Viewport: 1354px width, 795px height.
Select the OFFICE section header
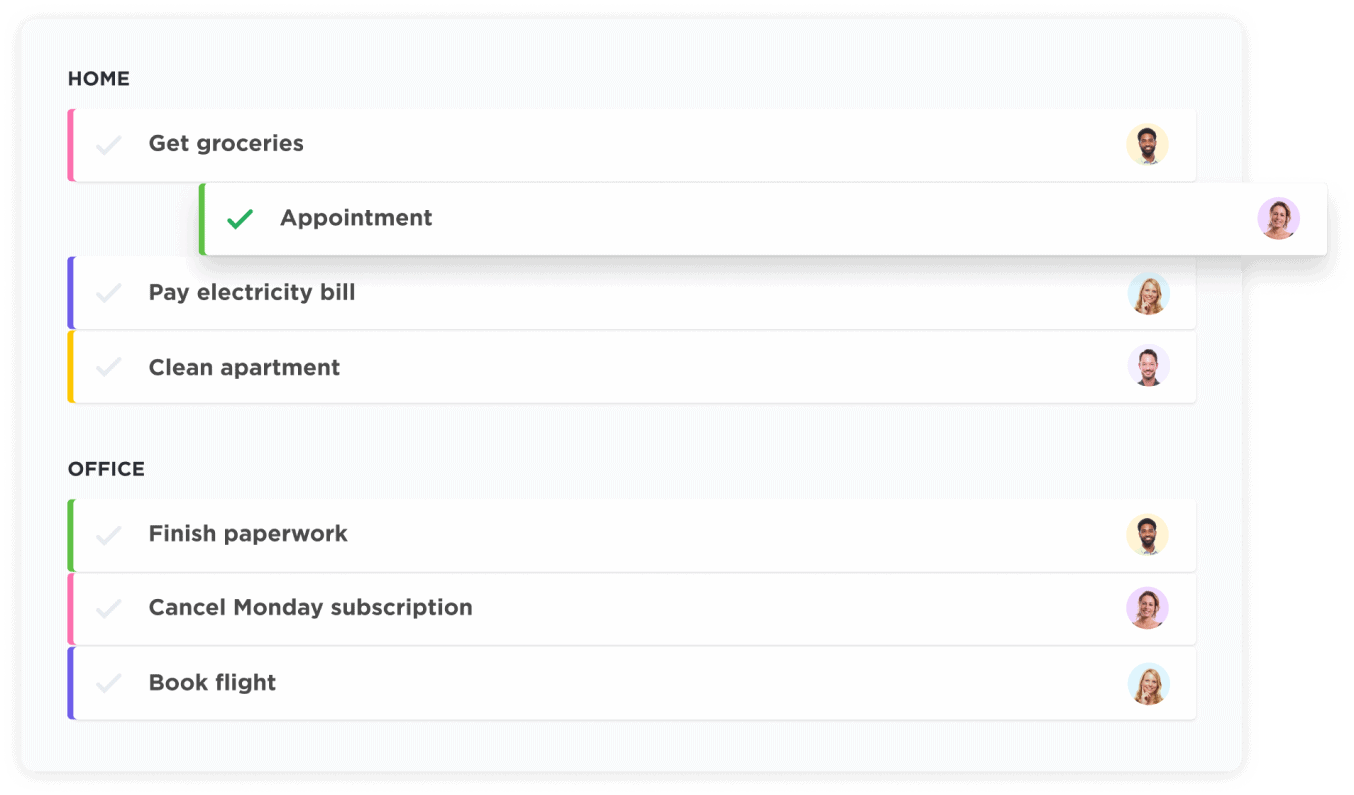coord(106,468)
